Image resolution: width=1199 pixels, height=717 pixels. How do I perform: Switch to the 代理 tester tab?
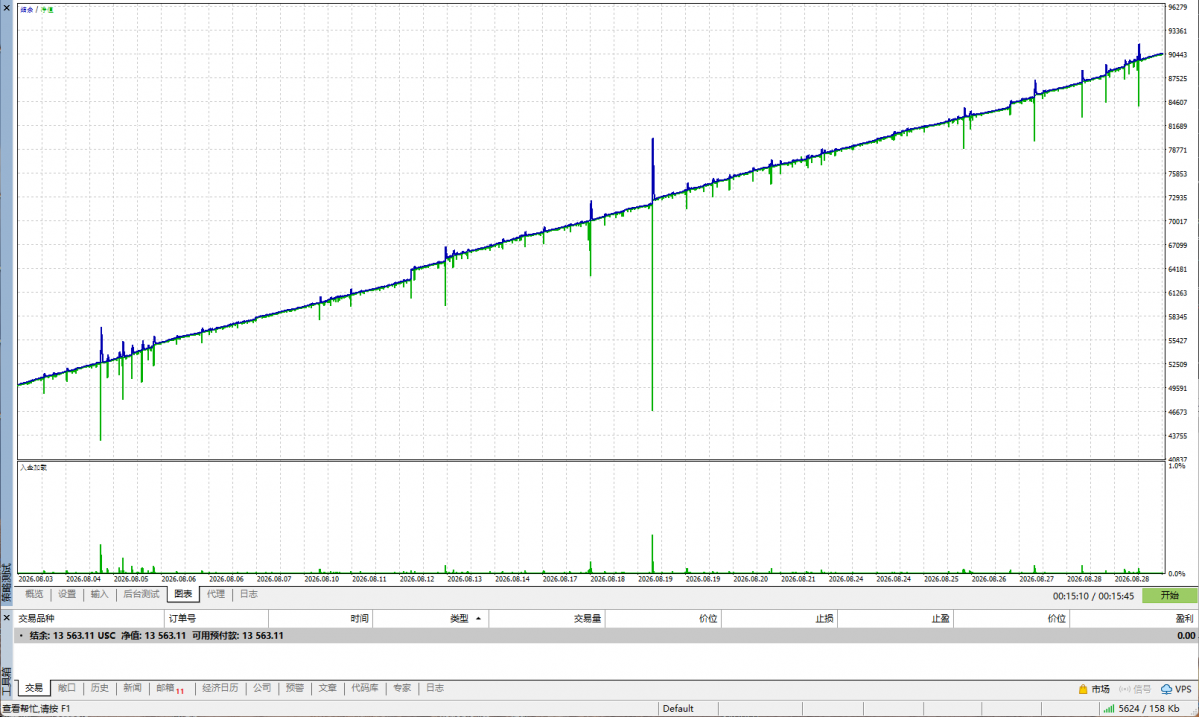tap(216, 594)
